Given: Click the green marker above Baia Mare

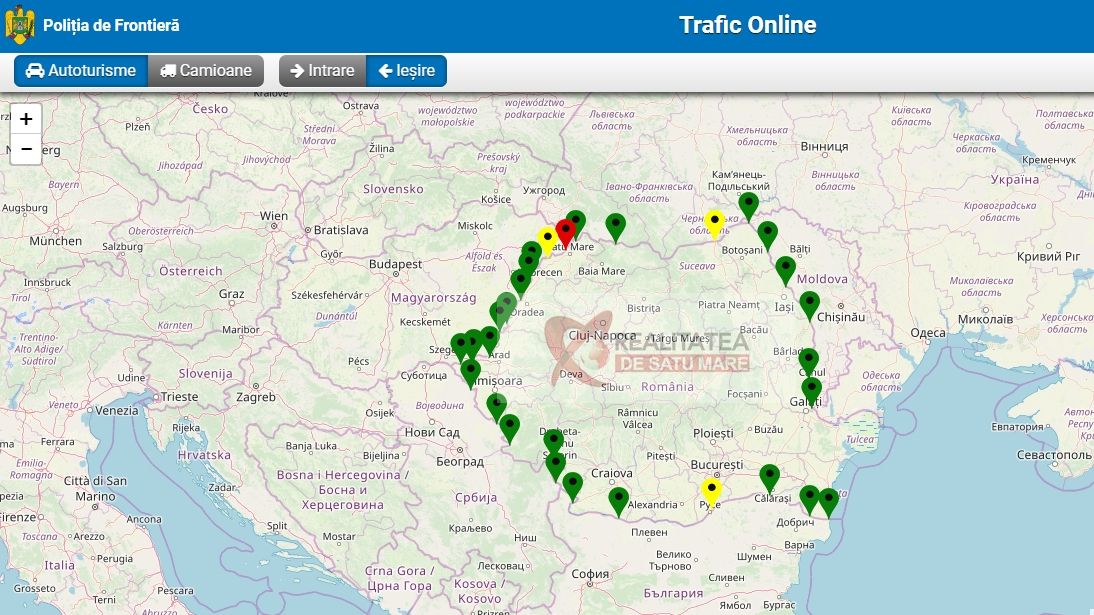Looking at the screenshot, I should (616, 226).
